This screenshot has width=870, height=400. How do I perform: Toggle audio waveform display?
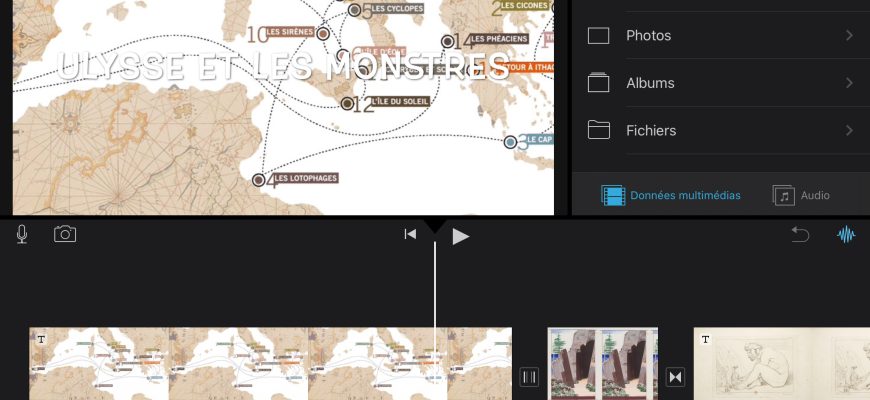[846, 235]
